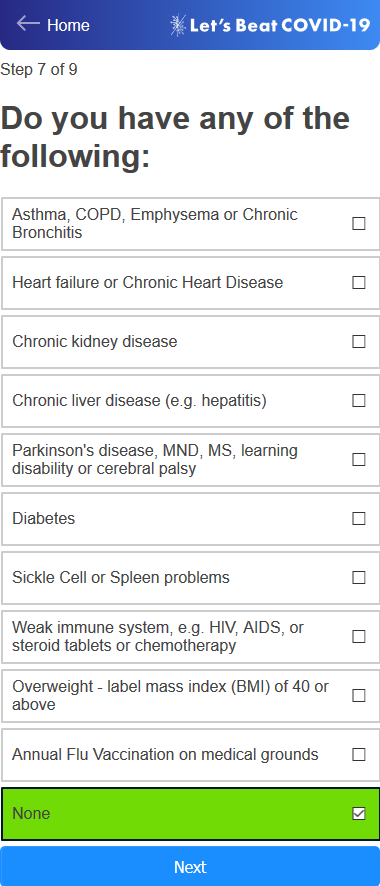Screen dimensions: 380x886
Task: Check the Overweight BMI 40 checkbox
Action: point(359,696)
